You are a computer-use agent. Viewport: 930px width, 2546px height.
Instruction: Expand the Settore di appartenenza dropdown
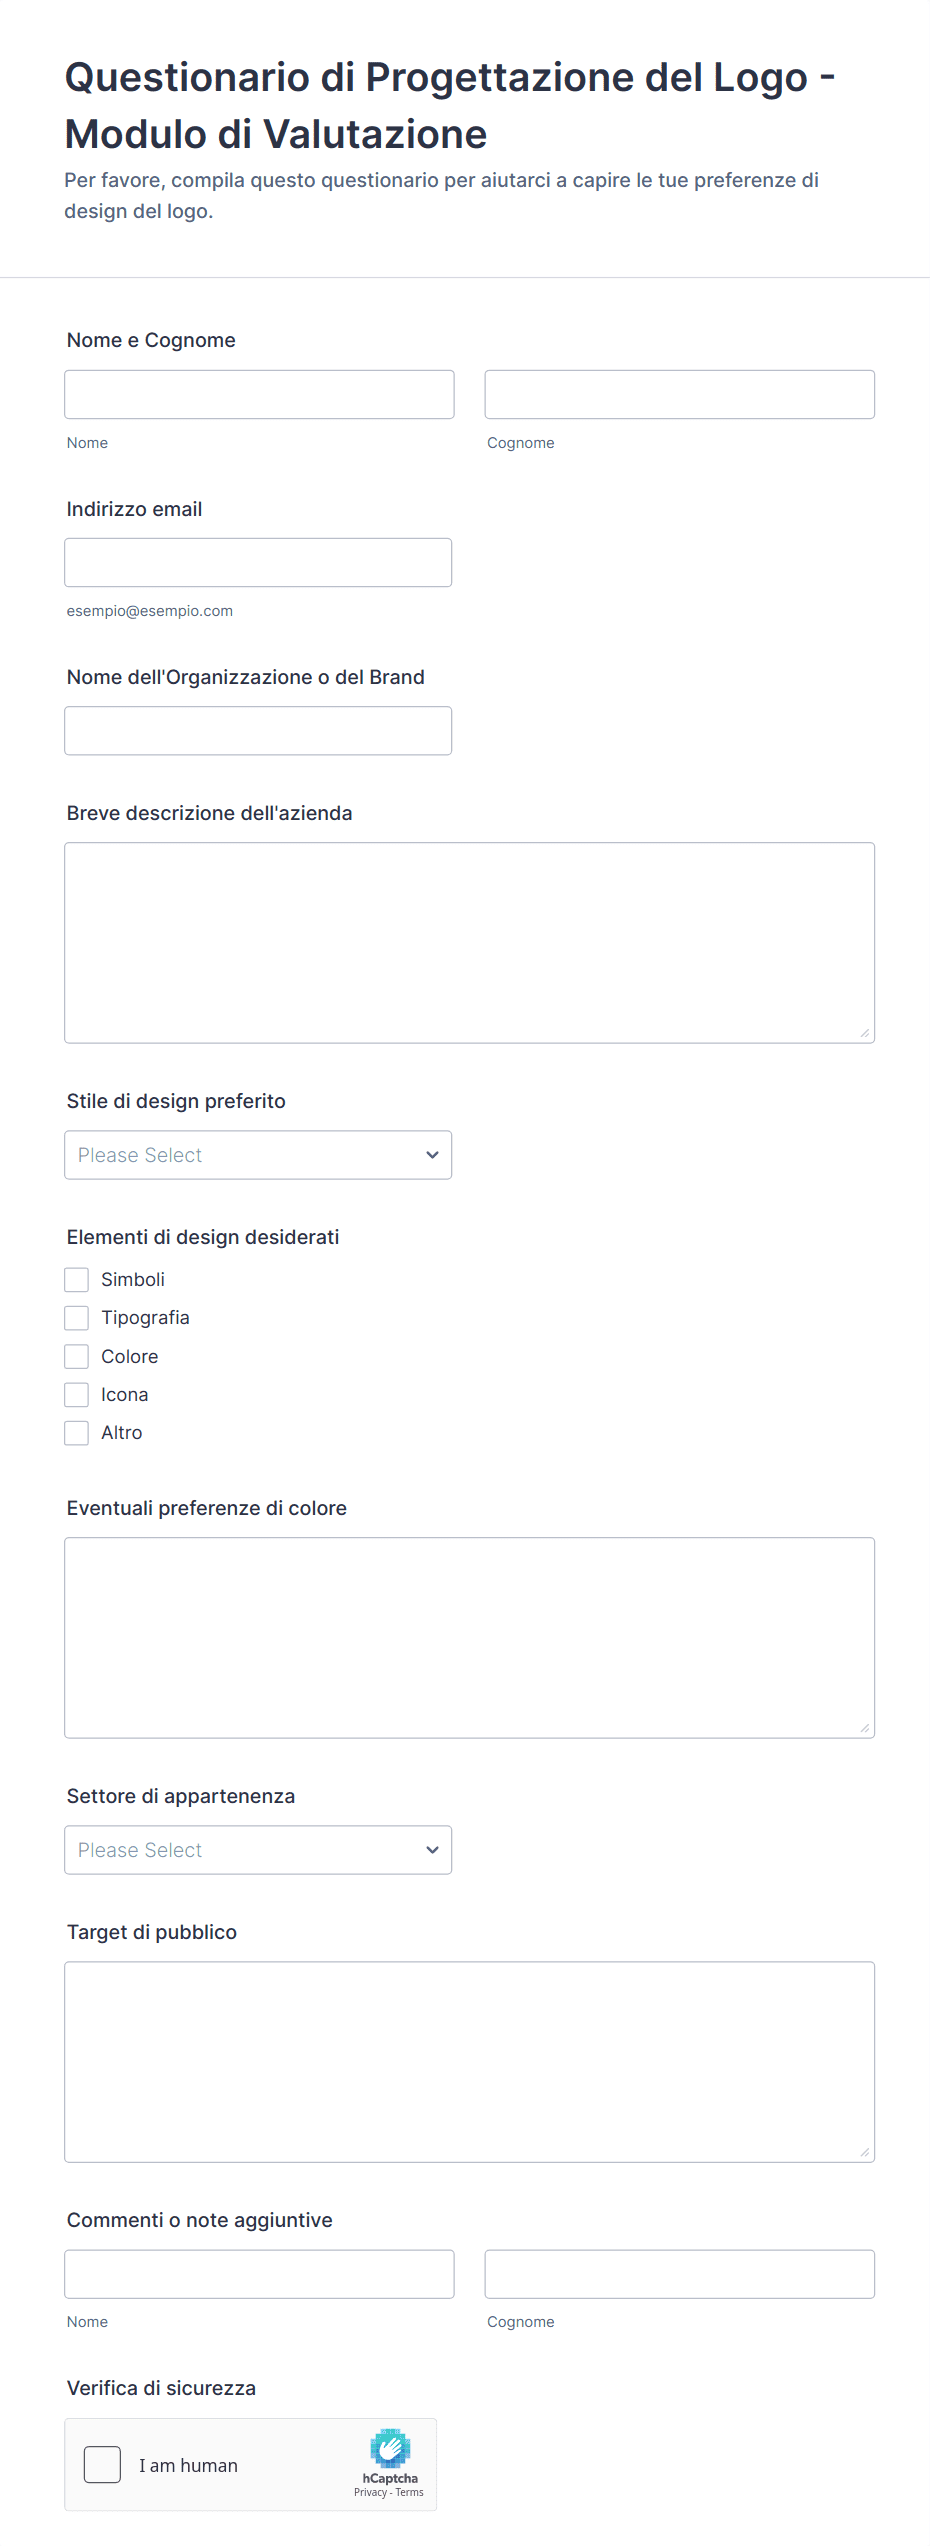point(258,1850)
